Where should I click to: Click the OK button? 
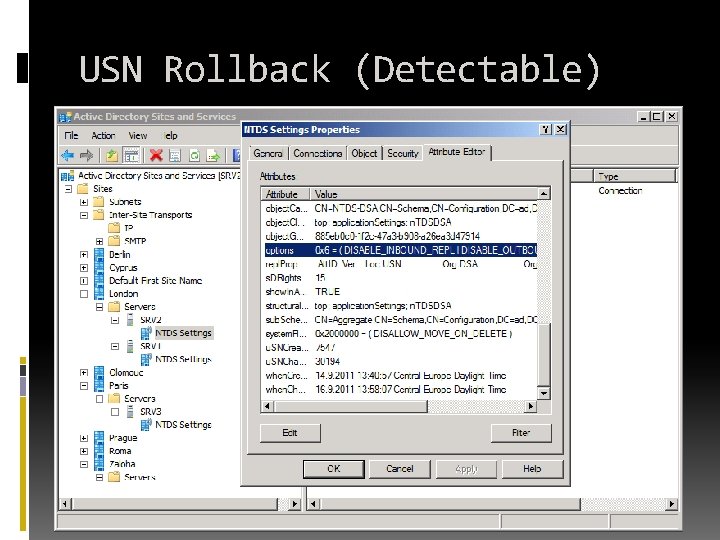click(x=334, y=469)
